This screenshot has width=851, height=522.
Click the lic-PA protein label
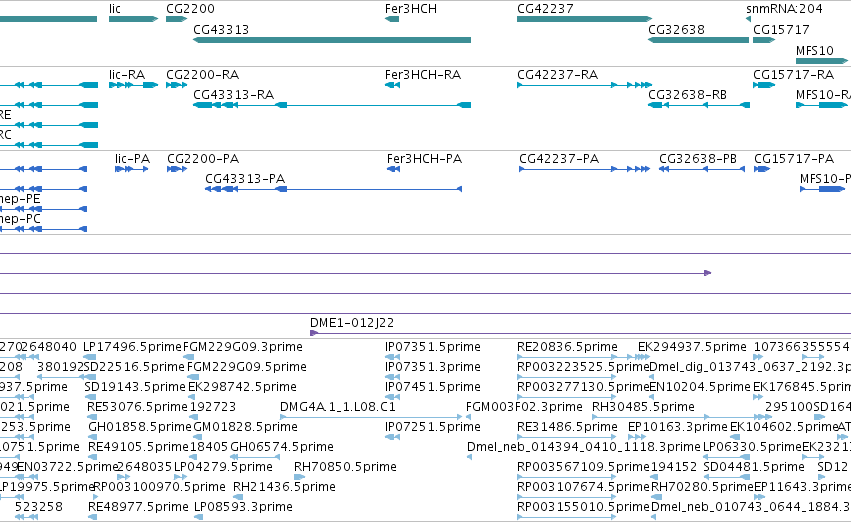[x=132, y=158]
